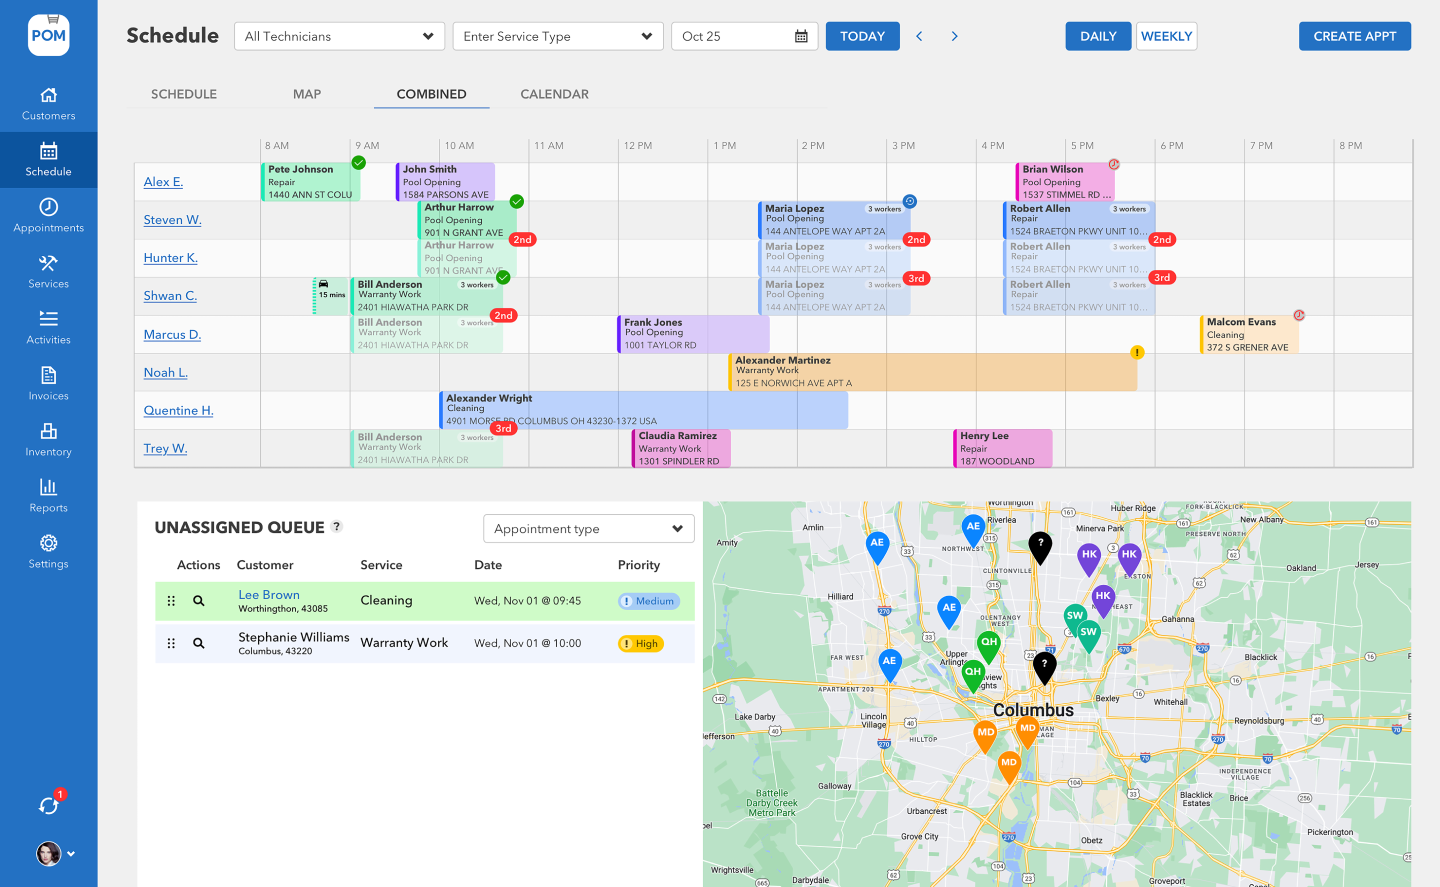
Task: Click the completed check on Bill Anderson's appointment
Action: pos(503,277)
